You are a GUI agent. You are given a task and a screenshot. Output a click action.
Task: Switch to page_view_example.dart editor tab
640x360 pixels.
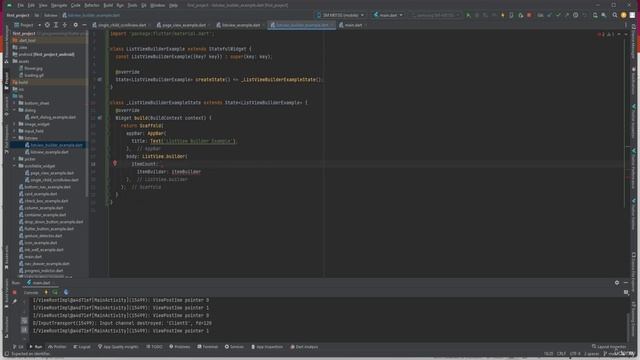[x=183, y=25]
